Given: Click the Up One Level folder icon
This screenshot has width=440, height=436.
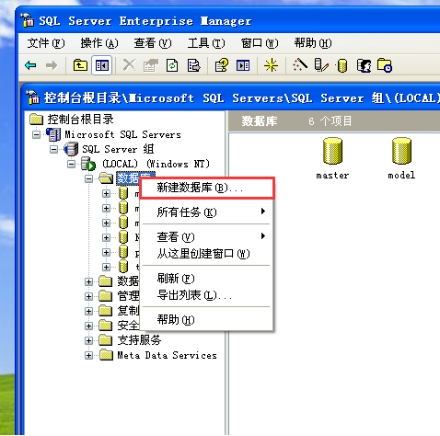Looking at the screenshot, I should 80,65.
